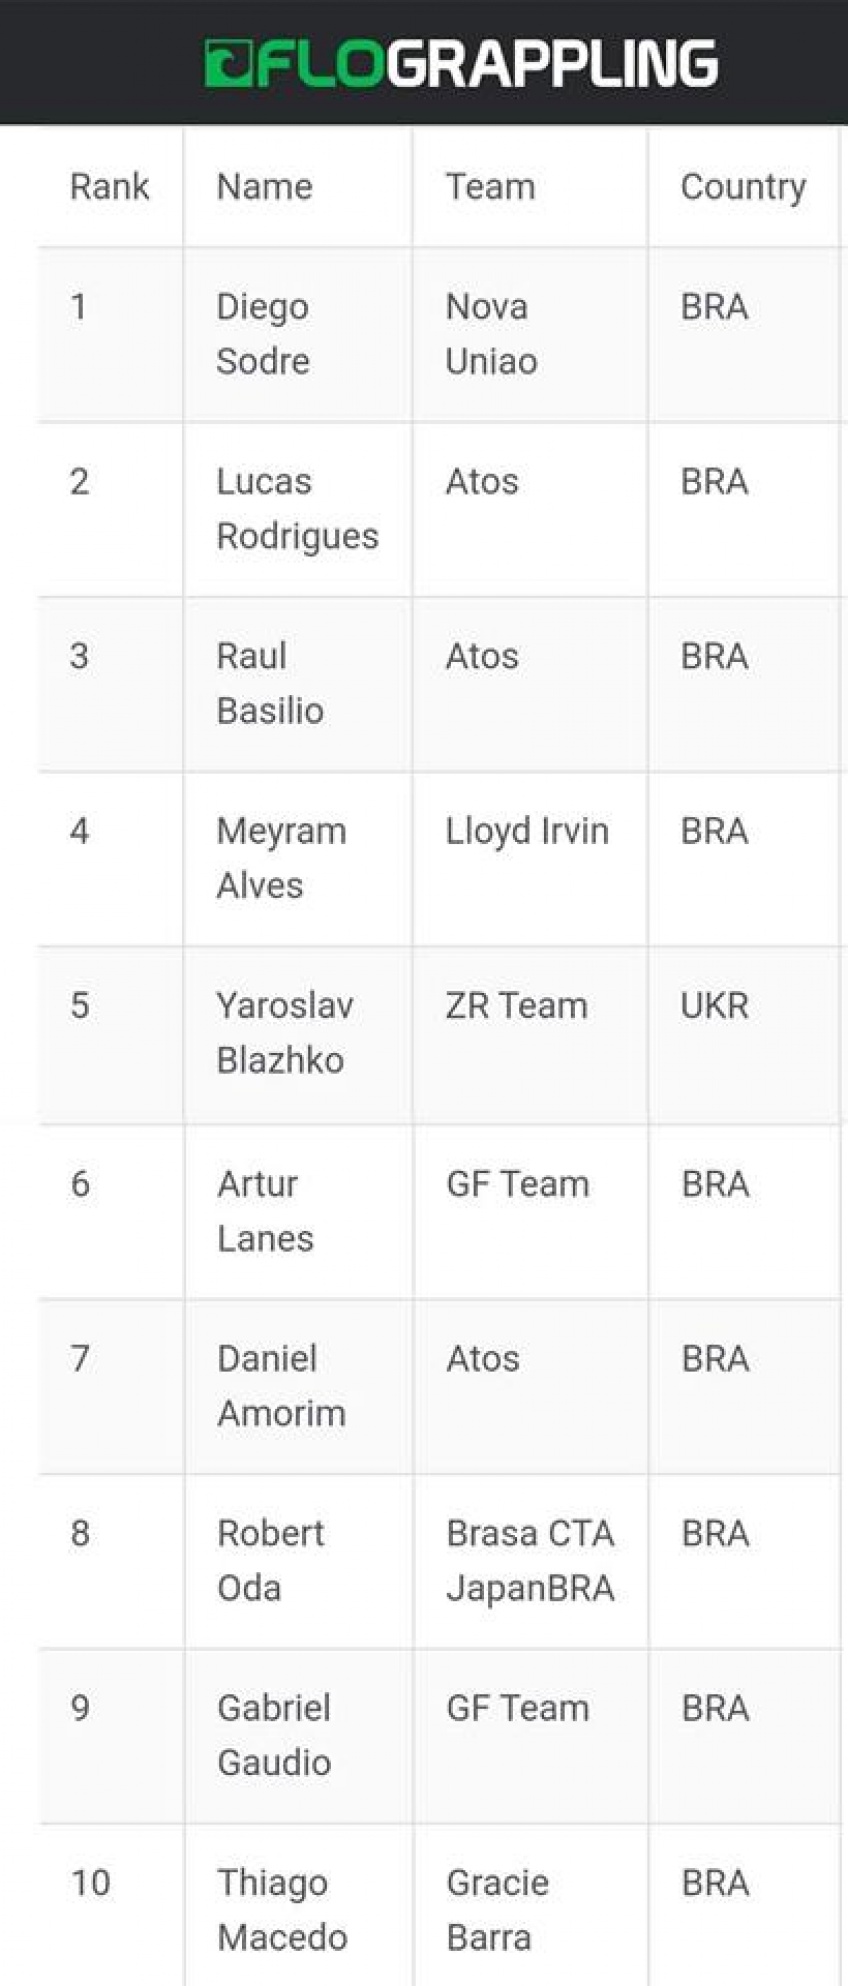Select the Rank column header
848x1986 pixels.
click(x=110, y=187)
